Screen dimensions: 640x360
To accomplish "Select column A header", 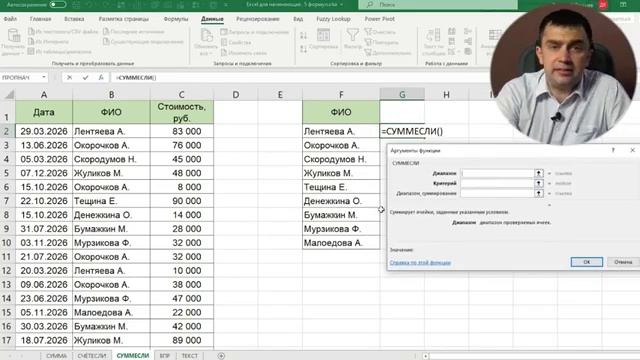I will click(44, 95).
